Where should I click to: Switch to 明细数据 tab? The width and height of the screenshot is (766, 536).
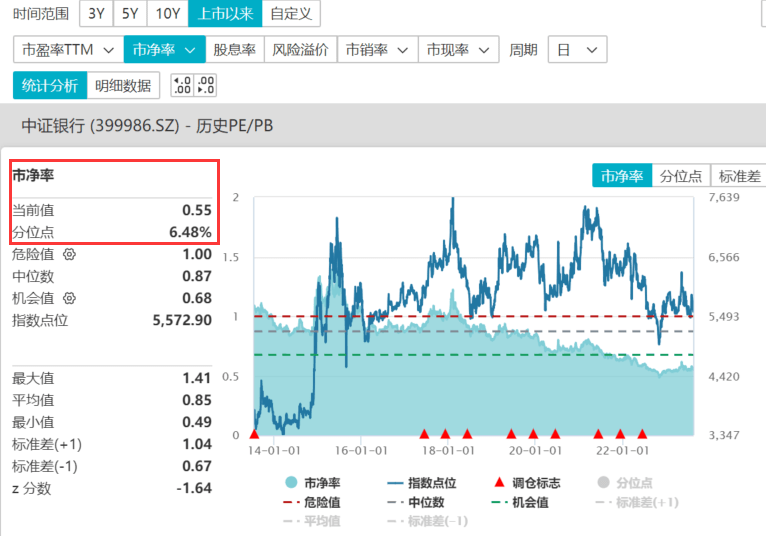click(x=123, y=85)
